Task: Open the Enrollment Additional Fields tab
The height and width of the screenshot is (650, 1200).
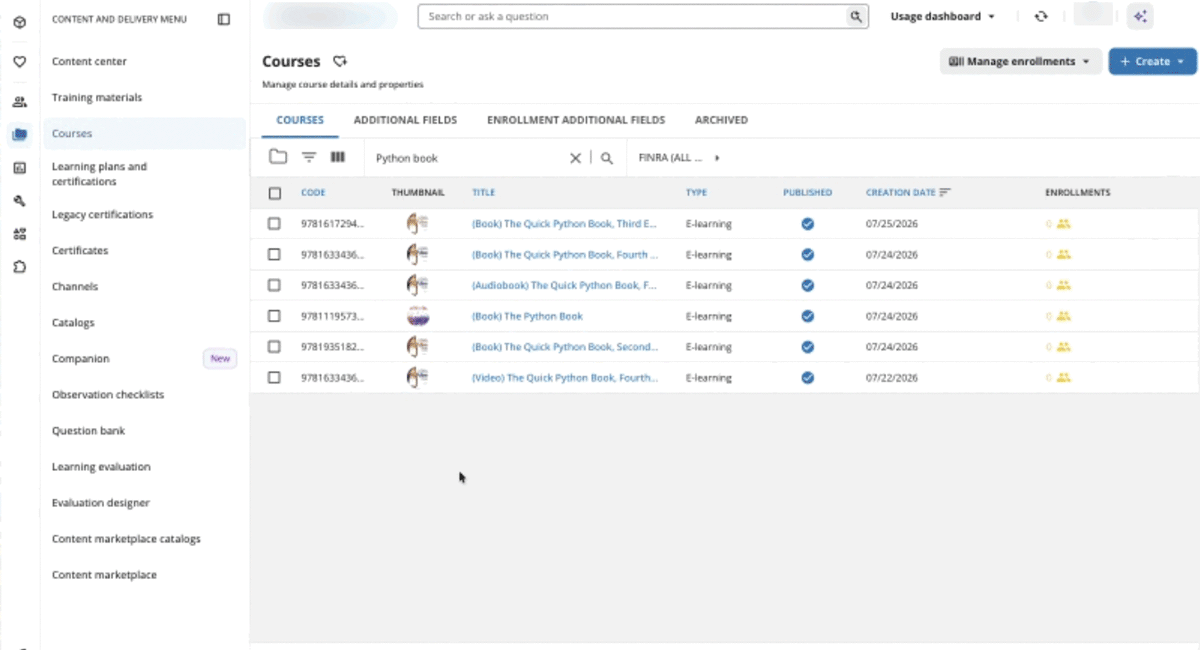Action: tap(576, 120)
